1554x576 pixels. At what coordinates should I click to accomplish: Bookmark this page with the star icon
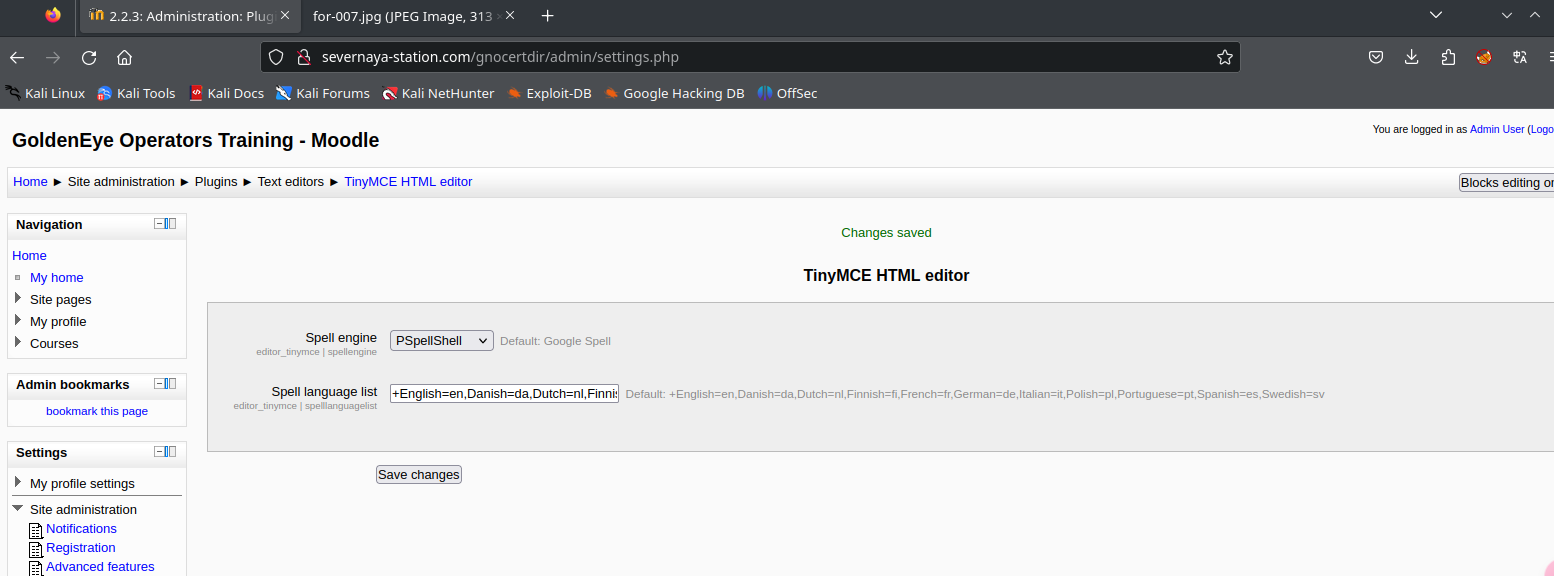click(x=1224, y=57)
